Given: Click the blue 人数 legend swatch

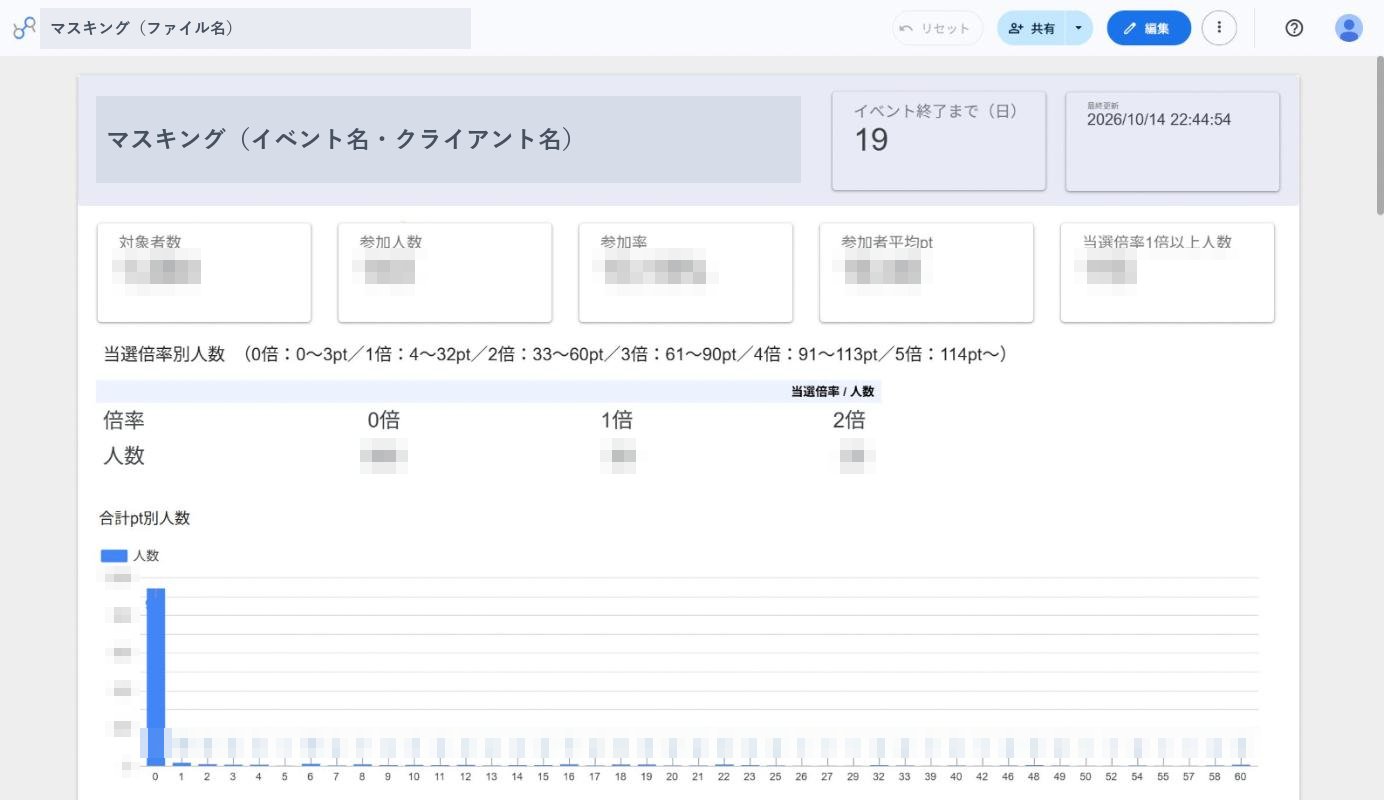Looking at the screenshot, I should (114, 556).
